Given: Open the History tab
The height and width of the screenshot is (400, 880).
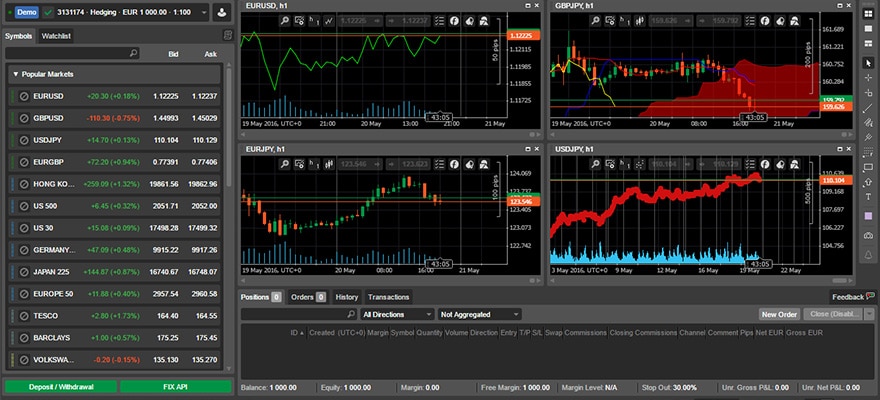Looking at the screenshot, I should 347,297.
